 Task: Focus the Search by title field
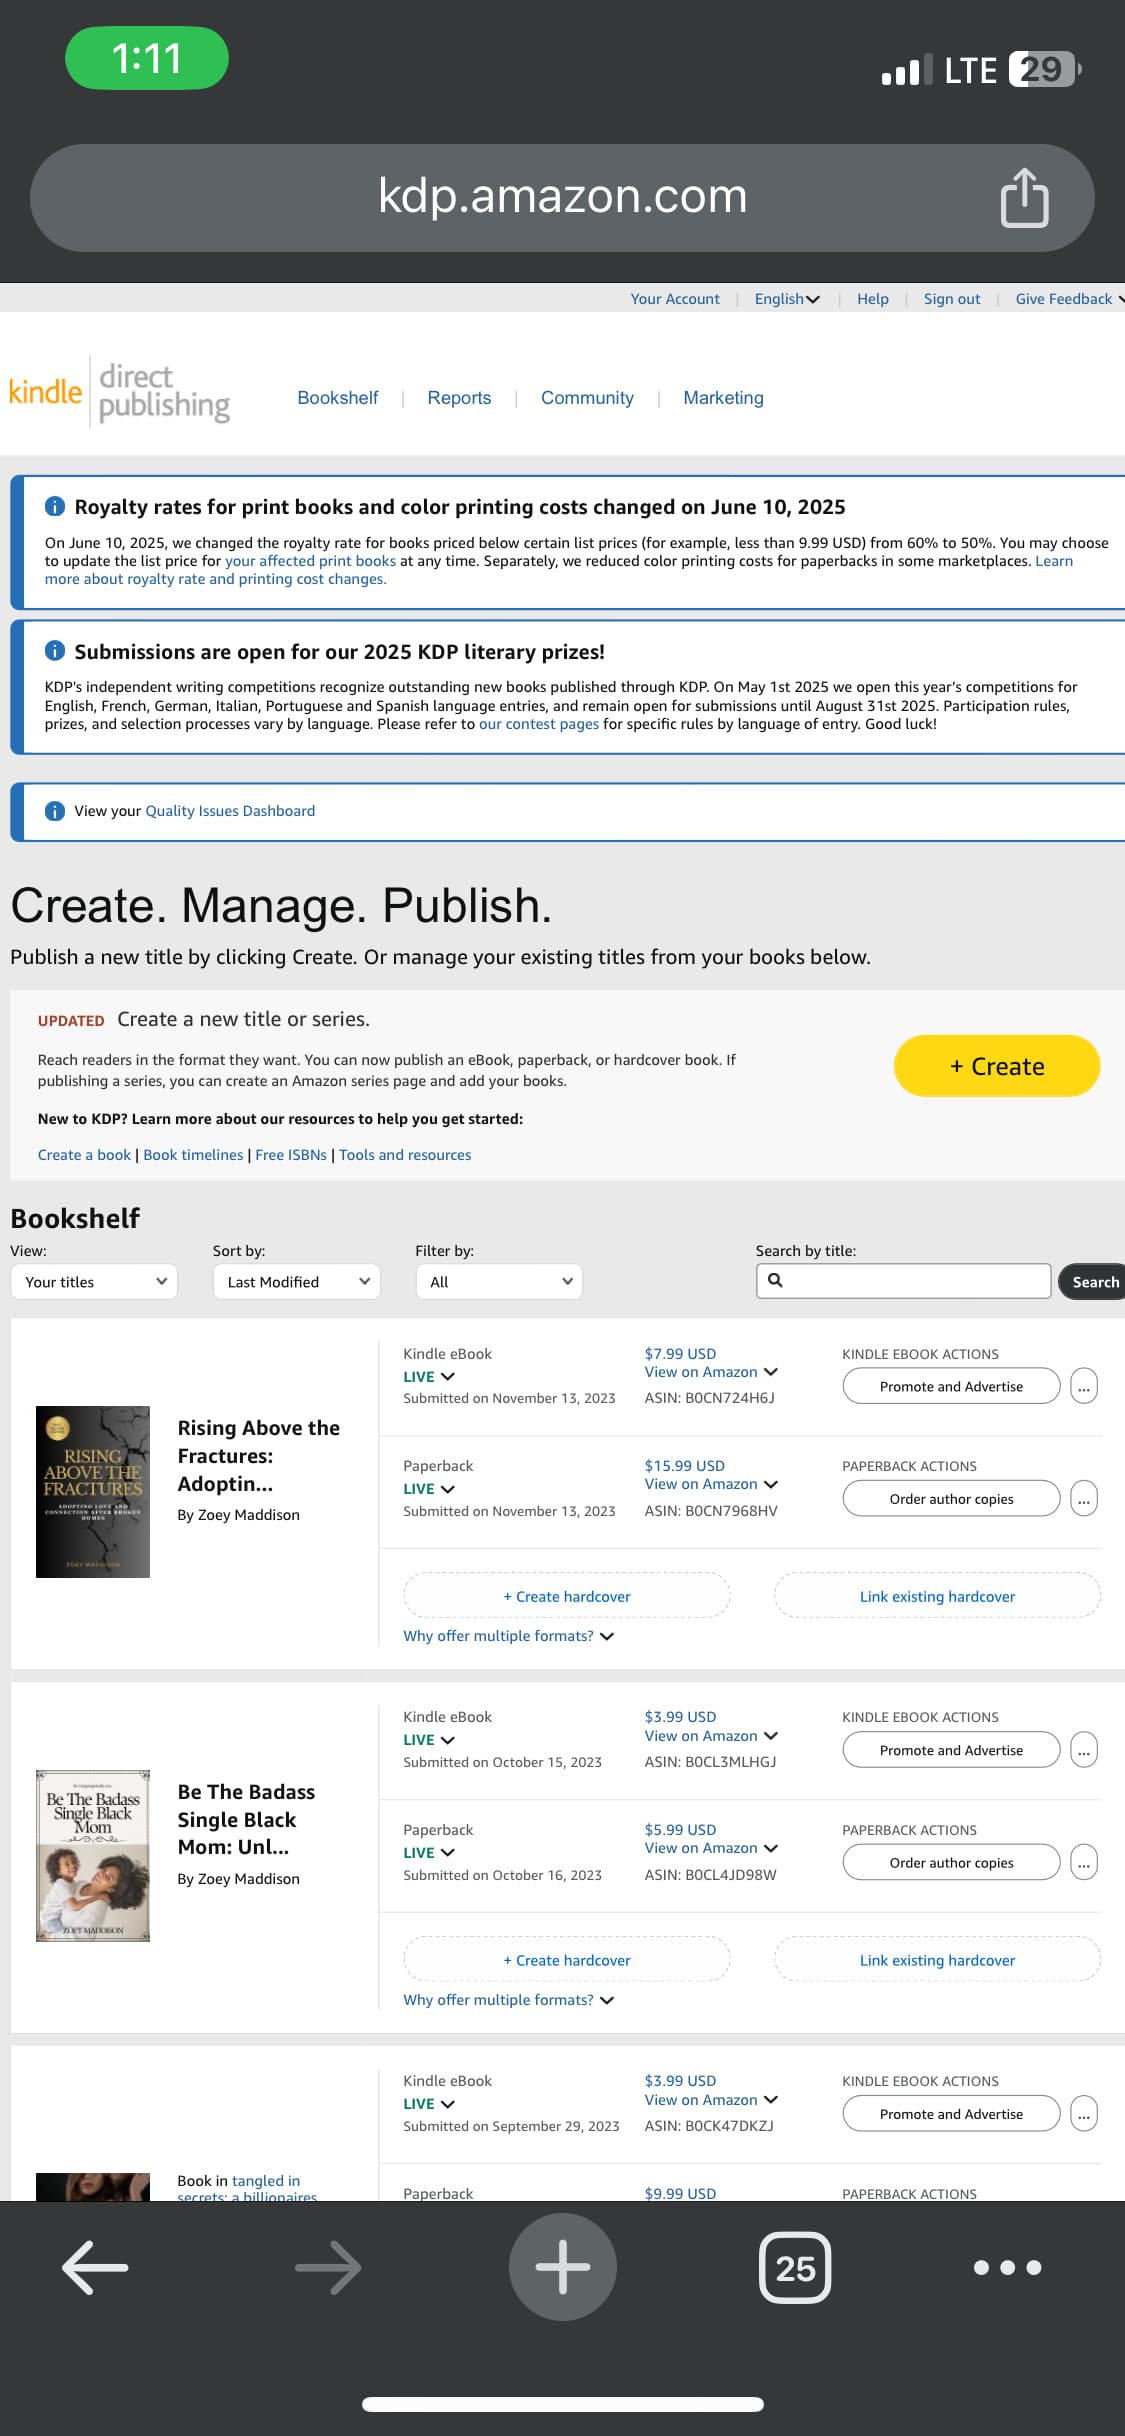[x=903, y=1281]
